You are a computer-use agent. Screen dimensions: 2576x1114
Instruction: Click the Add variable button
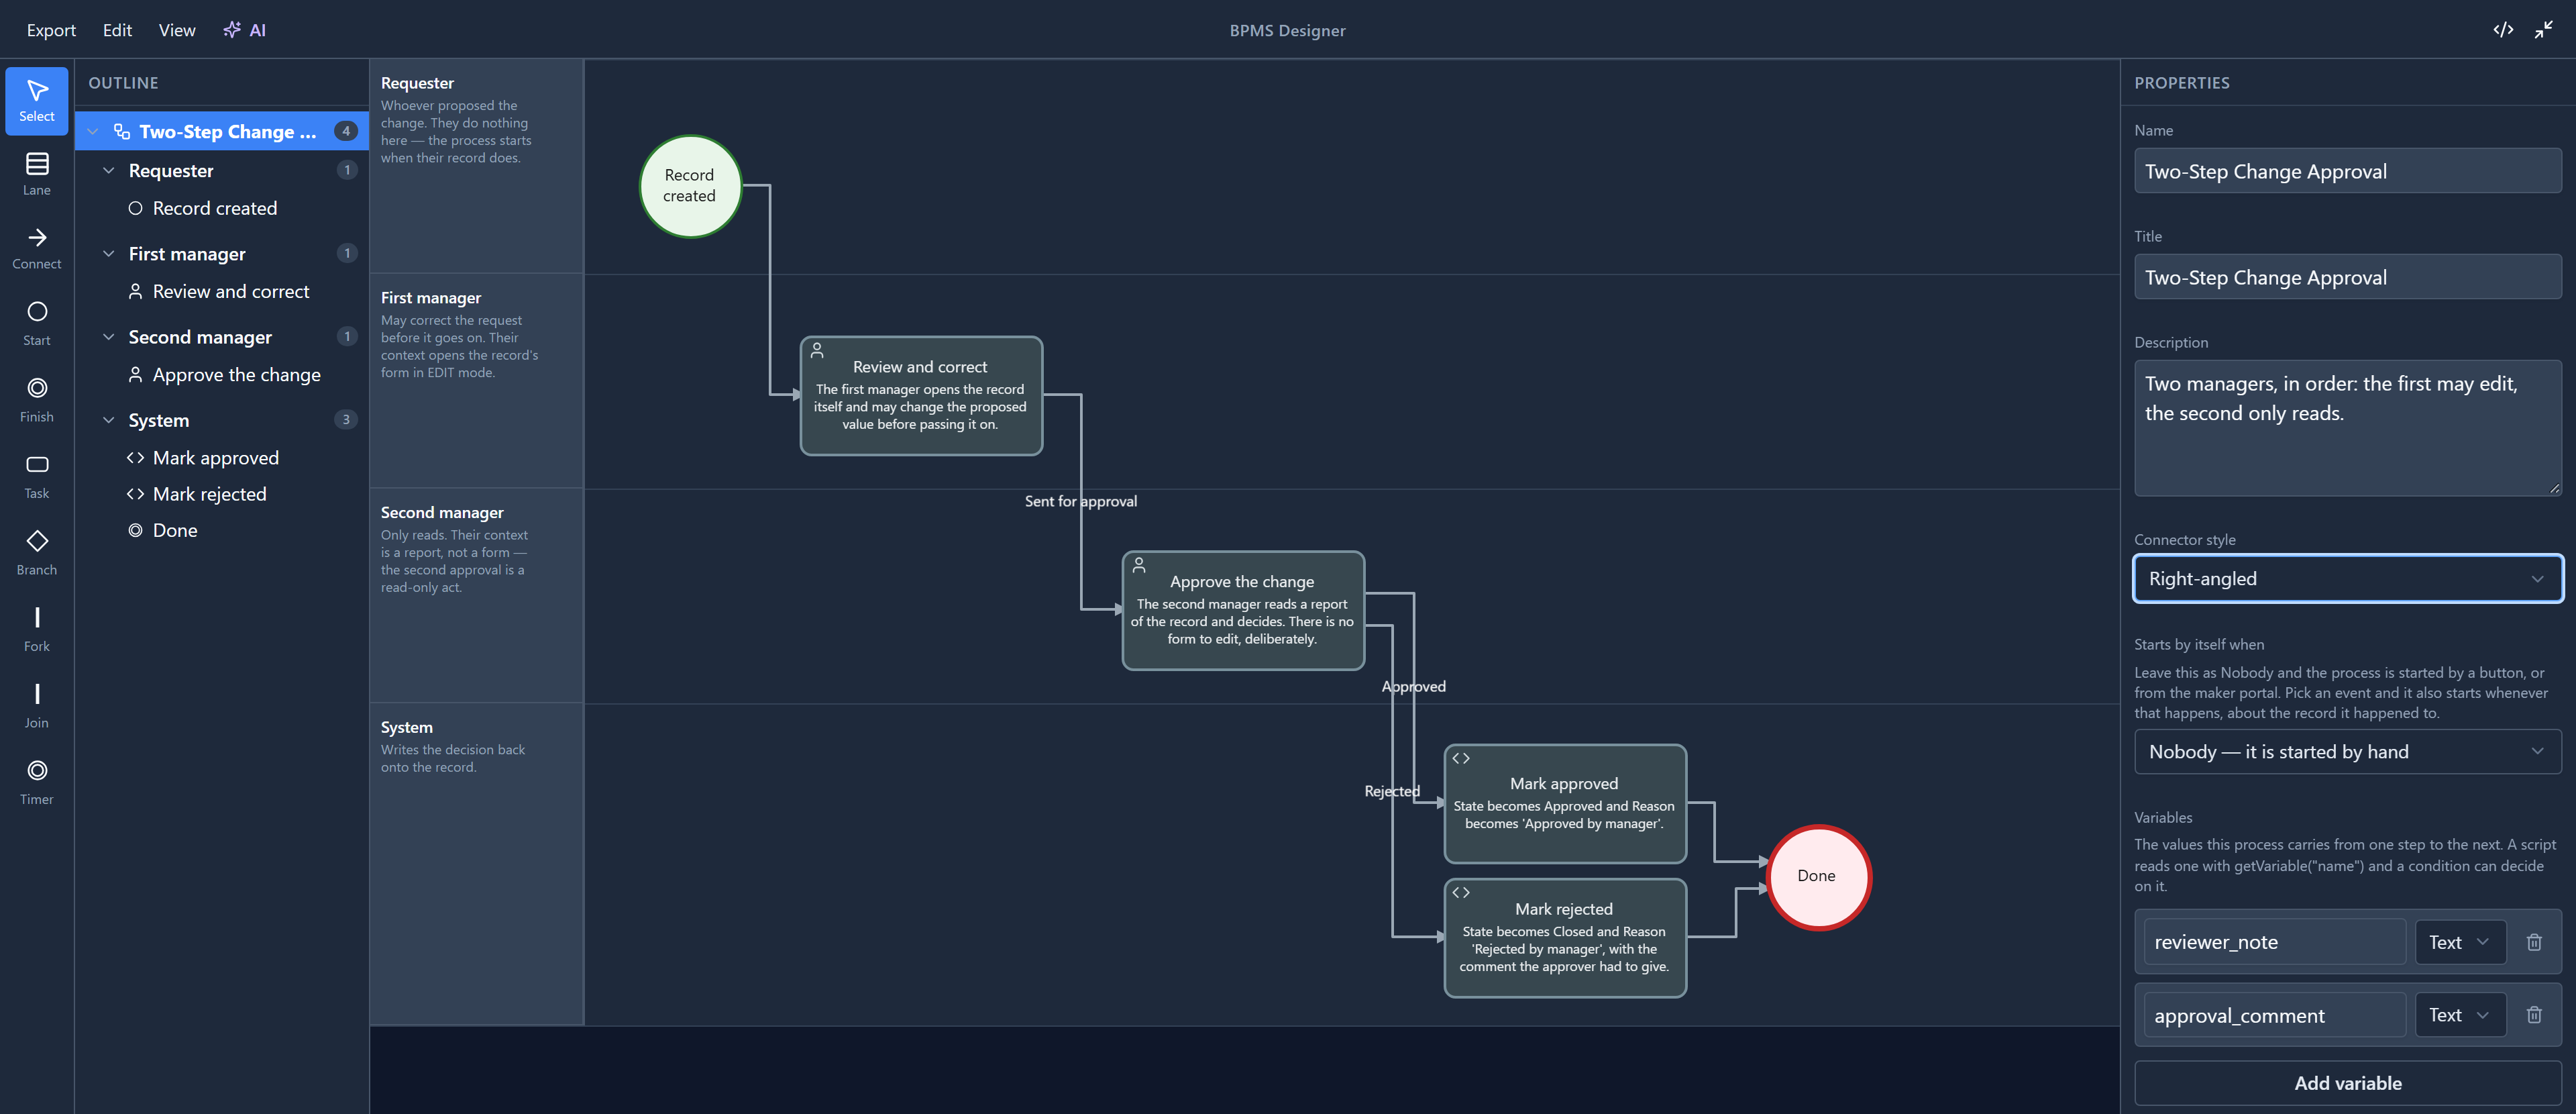(x=2347, y=1083)
